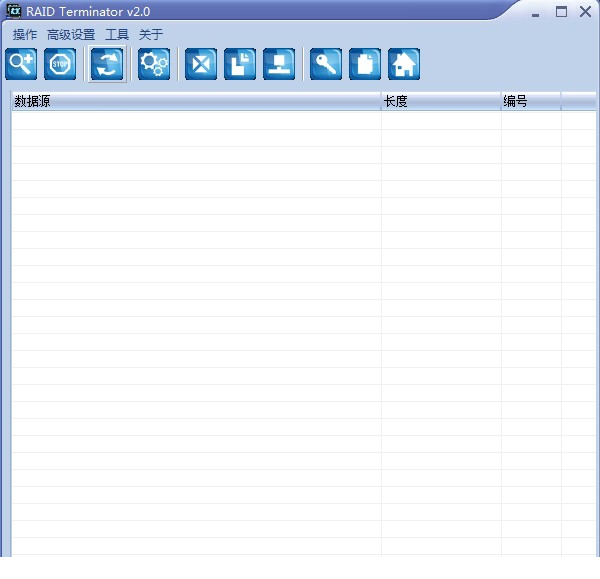Open the 工具 menu
This screenshot has height=579, width=600.
pyautogui.click(x=117, y=35)
